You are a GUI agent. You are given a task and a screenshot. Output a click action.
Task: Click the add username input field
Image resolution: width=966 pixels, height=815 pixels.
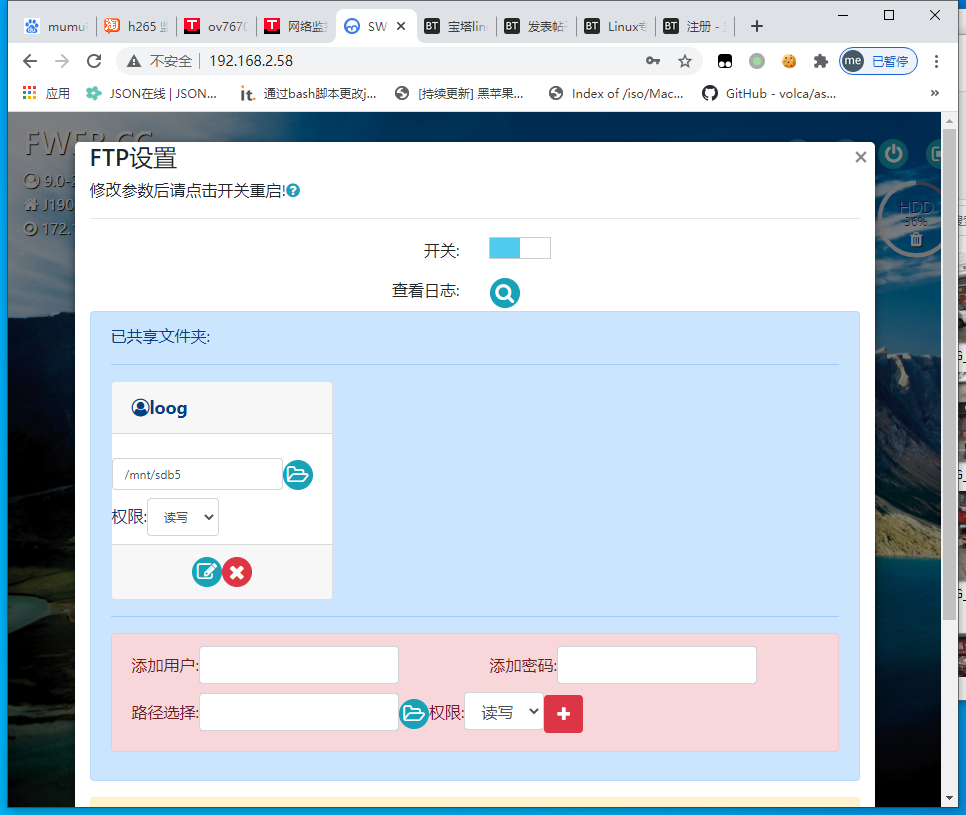(299, 665)
